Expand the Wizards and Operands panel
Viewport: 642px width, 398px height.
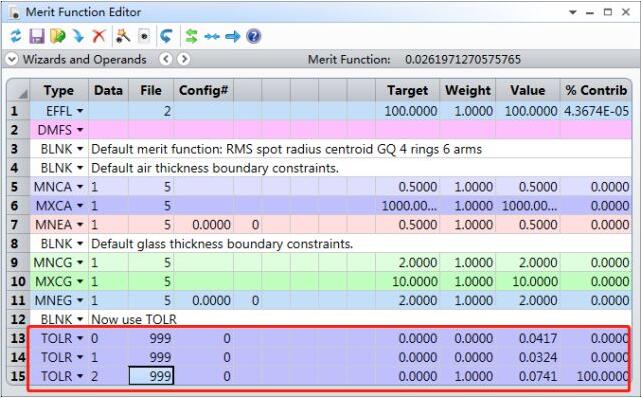tap(12, 59)
